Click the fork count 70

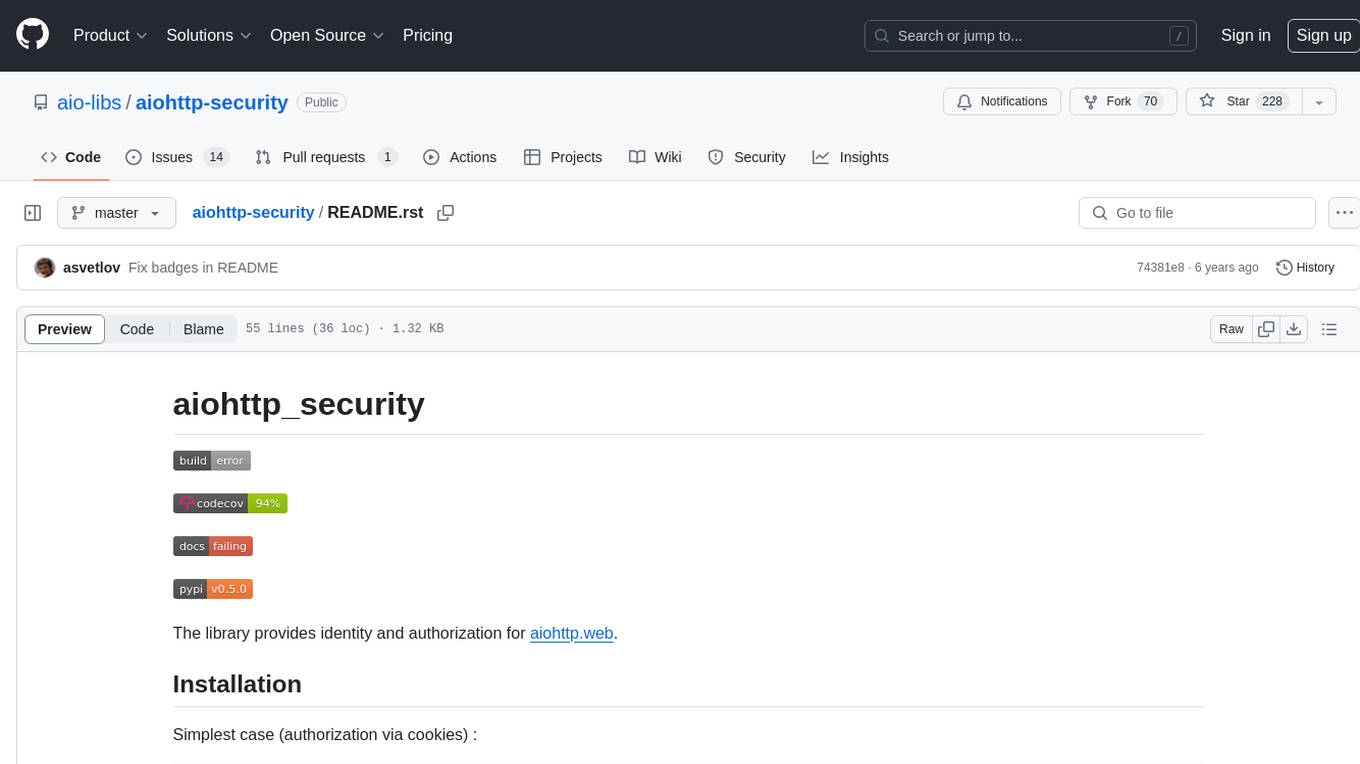(x=1150, y=102)
